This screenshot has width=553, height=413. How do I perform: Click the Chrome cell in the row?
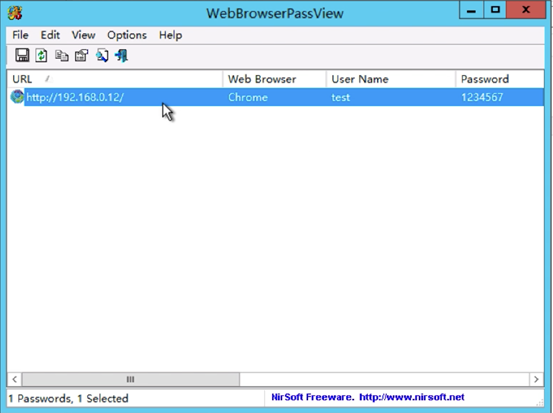click(x=248, y=97)
